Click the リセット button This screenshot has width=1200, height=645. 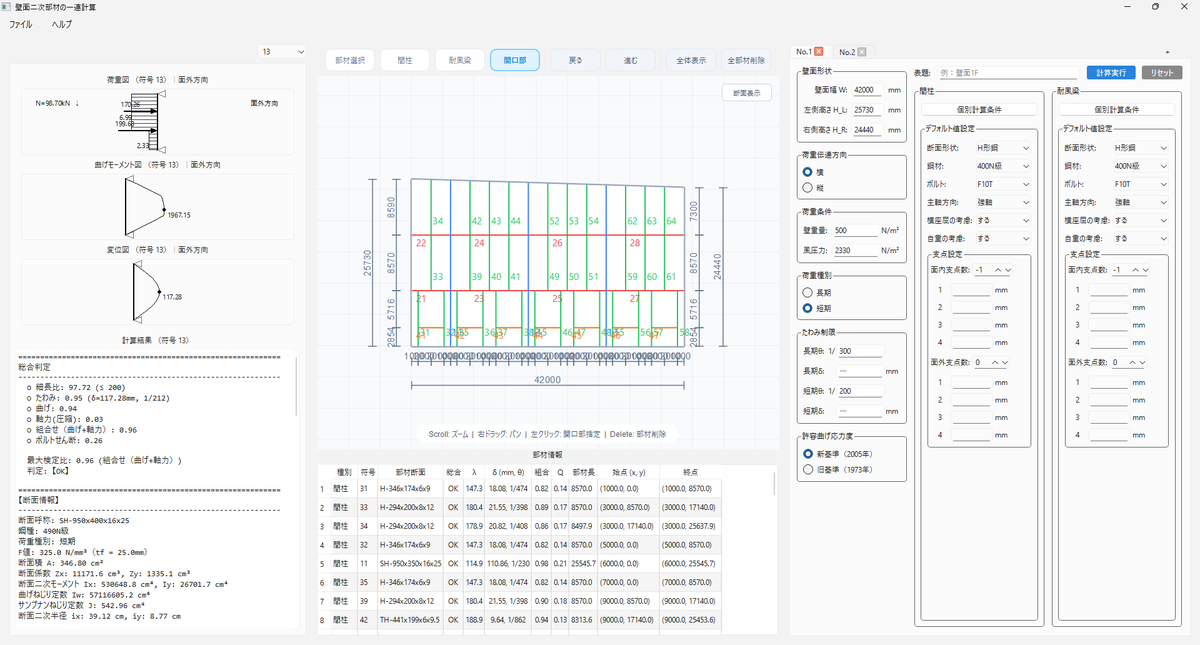tap(1161, 73)
